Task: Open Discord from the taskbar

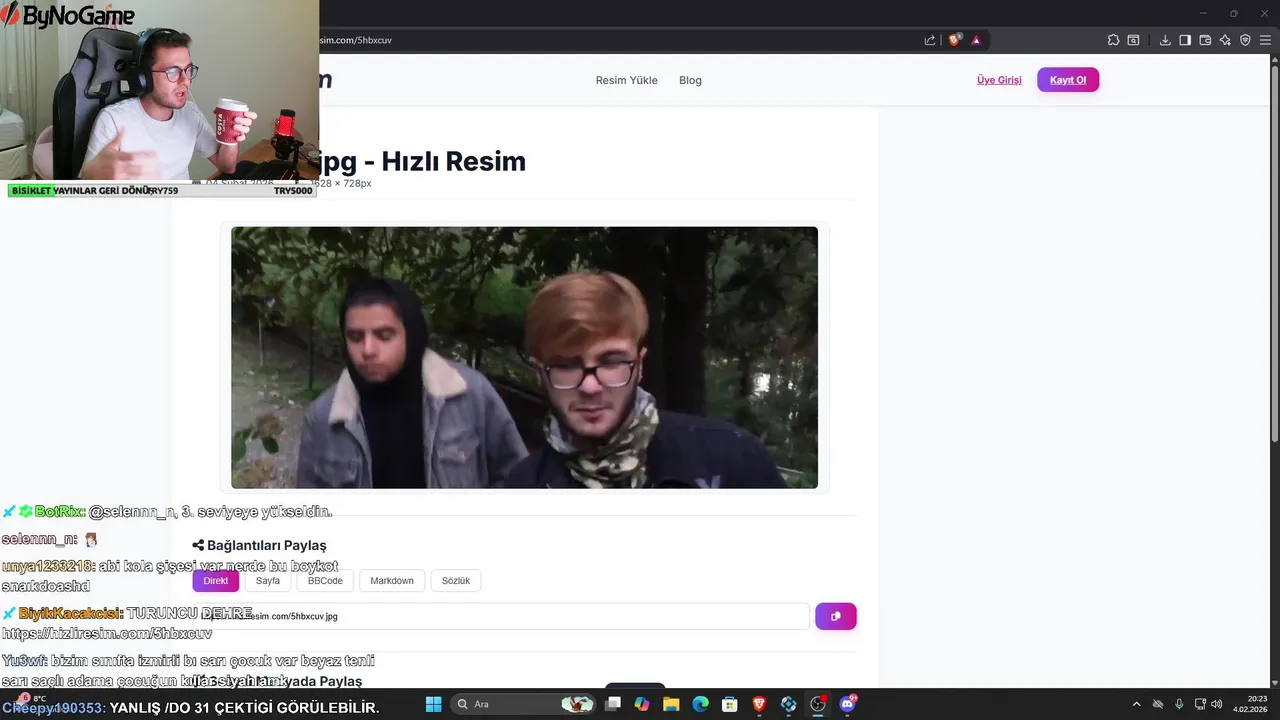Action: click(x=848, y=704)
